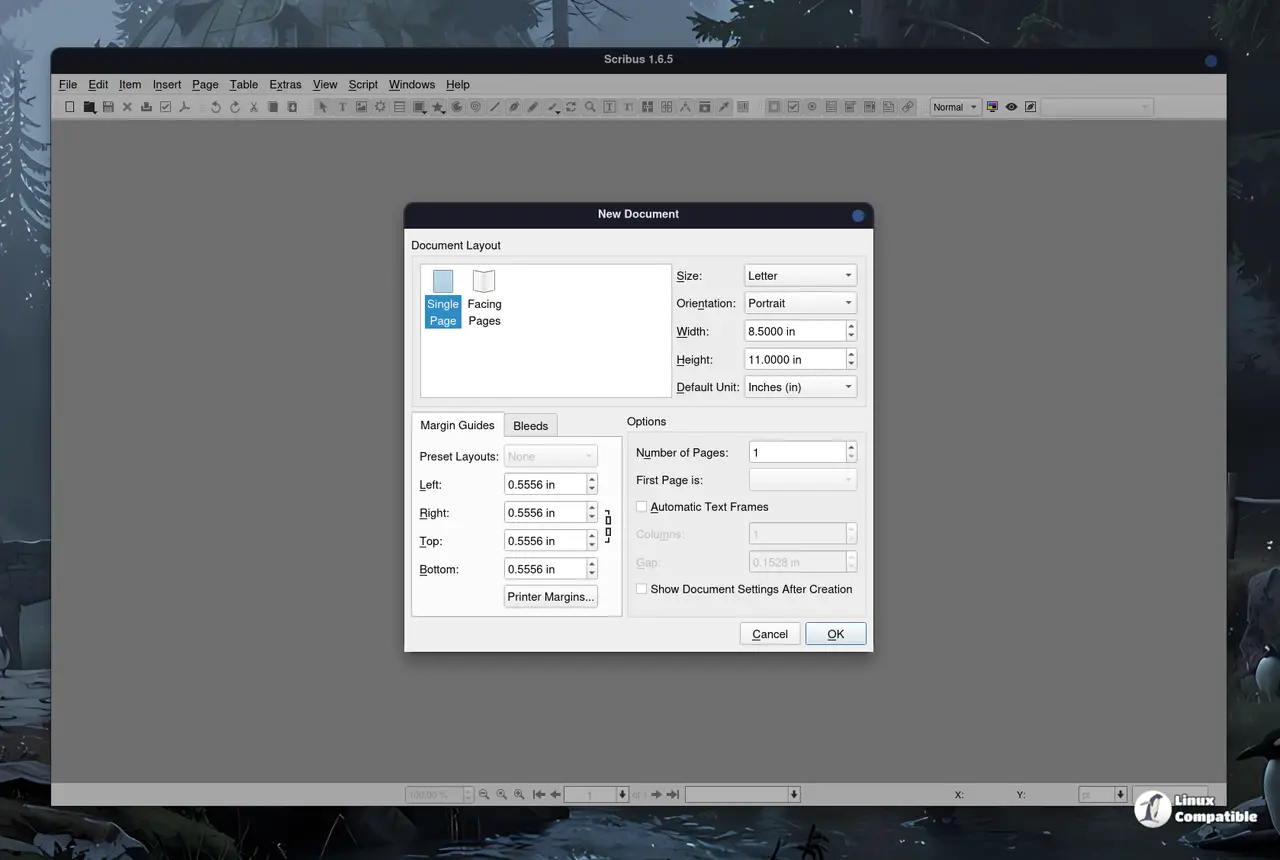1280x860 pixels.
Task: Increase the Number of Pages stepper
Action: [x=851, y=447]
